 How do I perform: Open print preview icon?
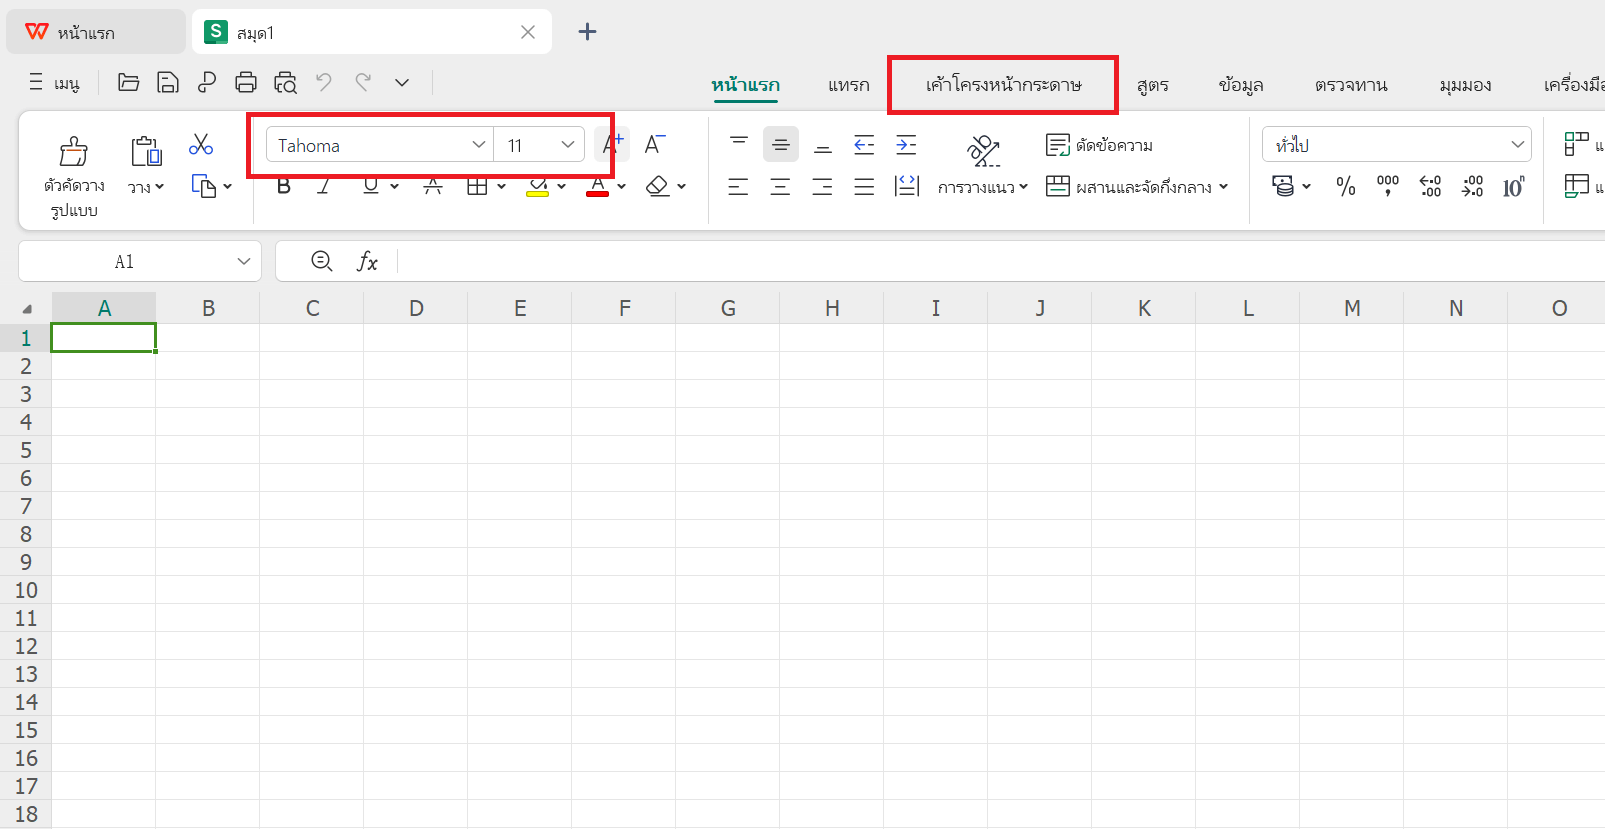click(x=286, y=82)
